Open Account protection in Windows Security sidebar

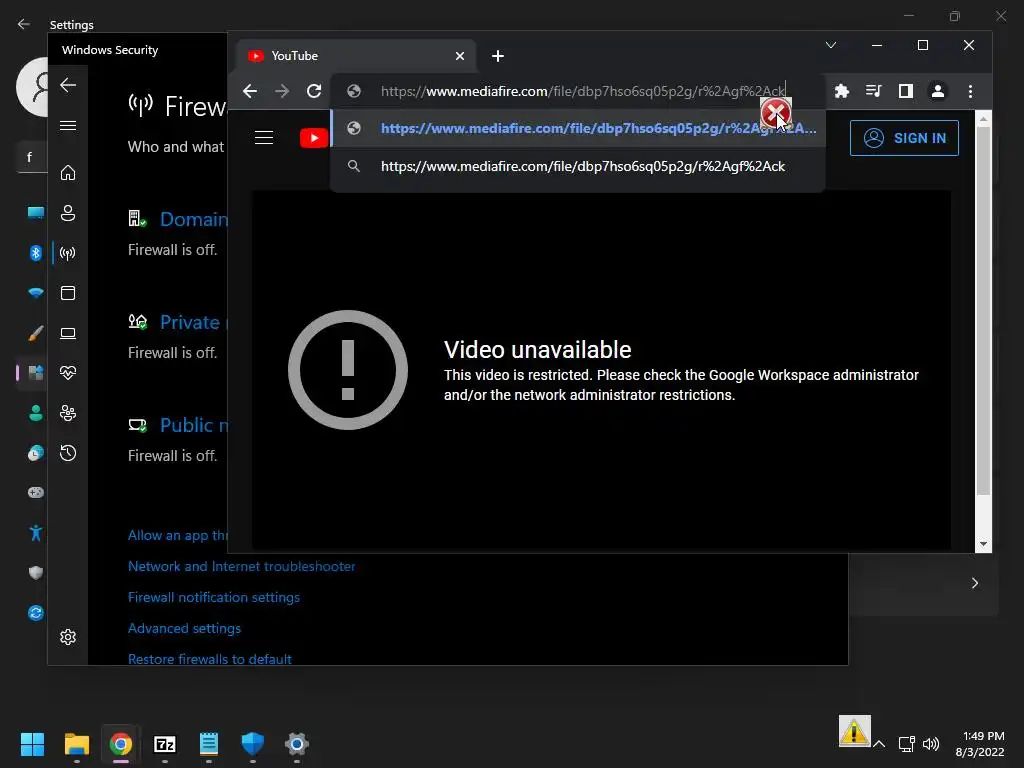coord(68,213)
